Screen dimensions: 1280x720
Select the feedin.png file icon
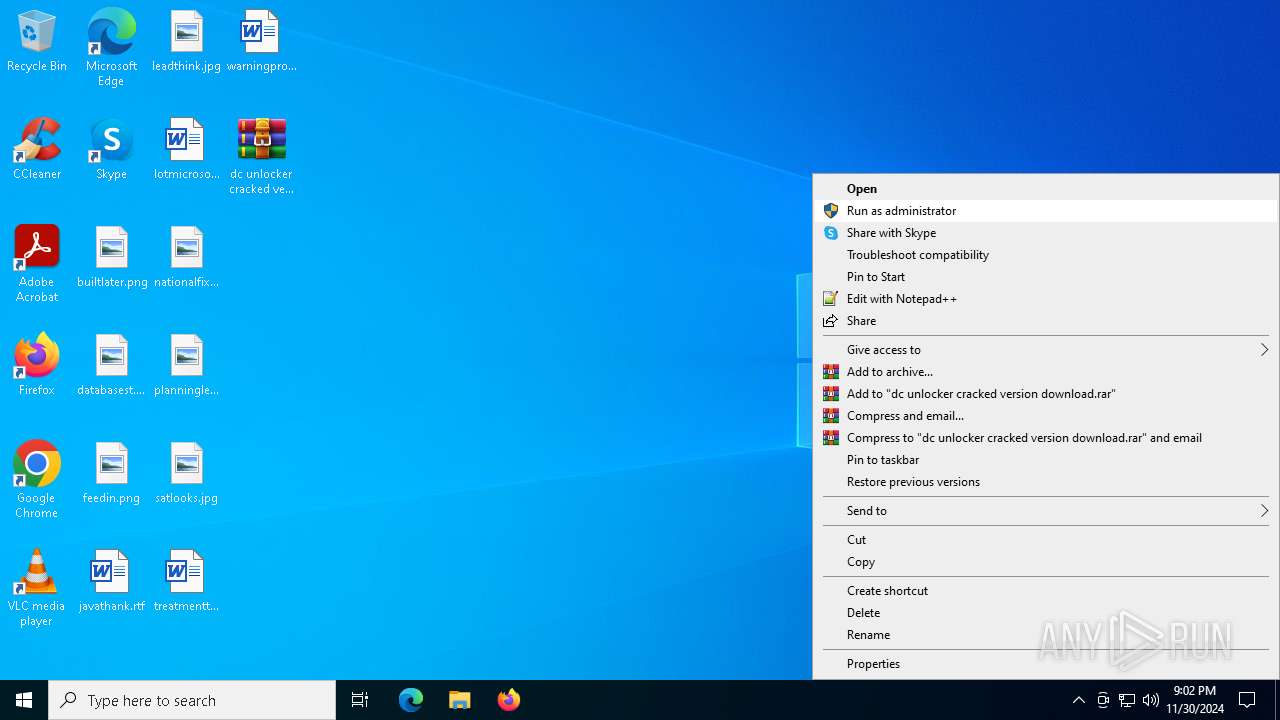click(x=111, y=474)
